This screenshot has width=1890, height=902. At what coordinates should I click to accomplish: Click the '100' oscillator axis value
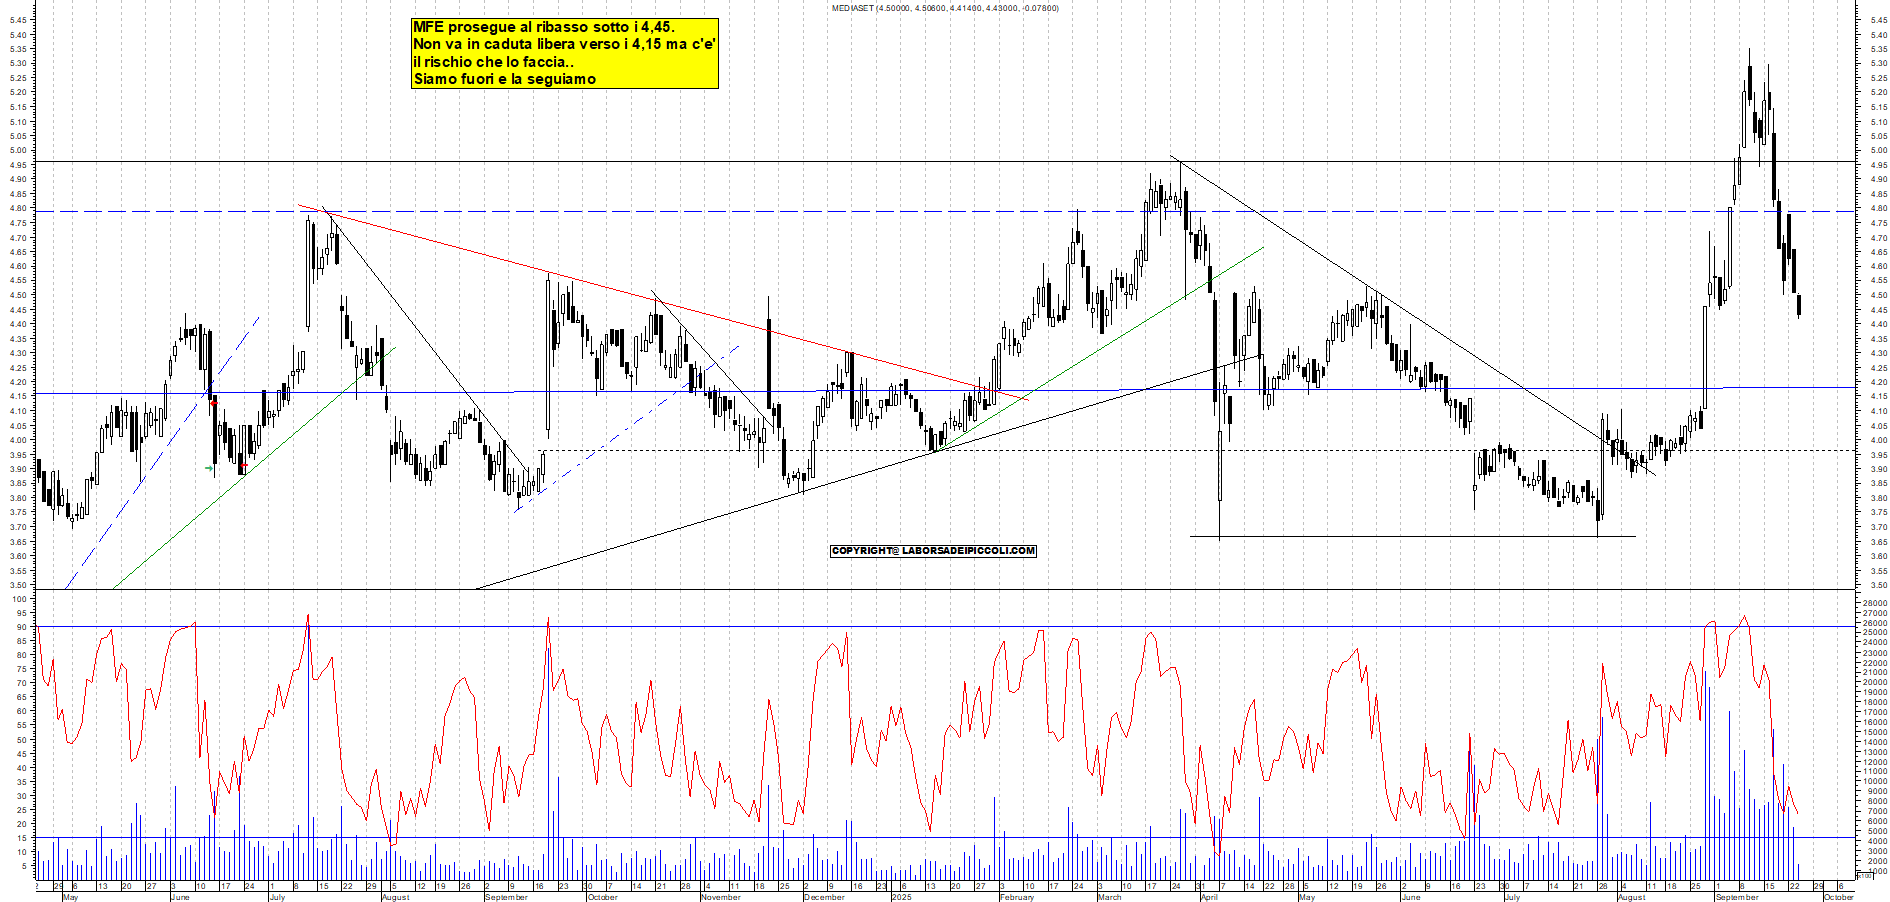tap(20, 599)
